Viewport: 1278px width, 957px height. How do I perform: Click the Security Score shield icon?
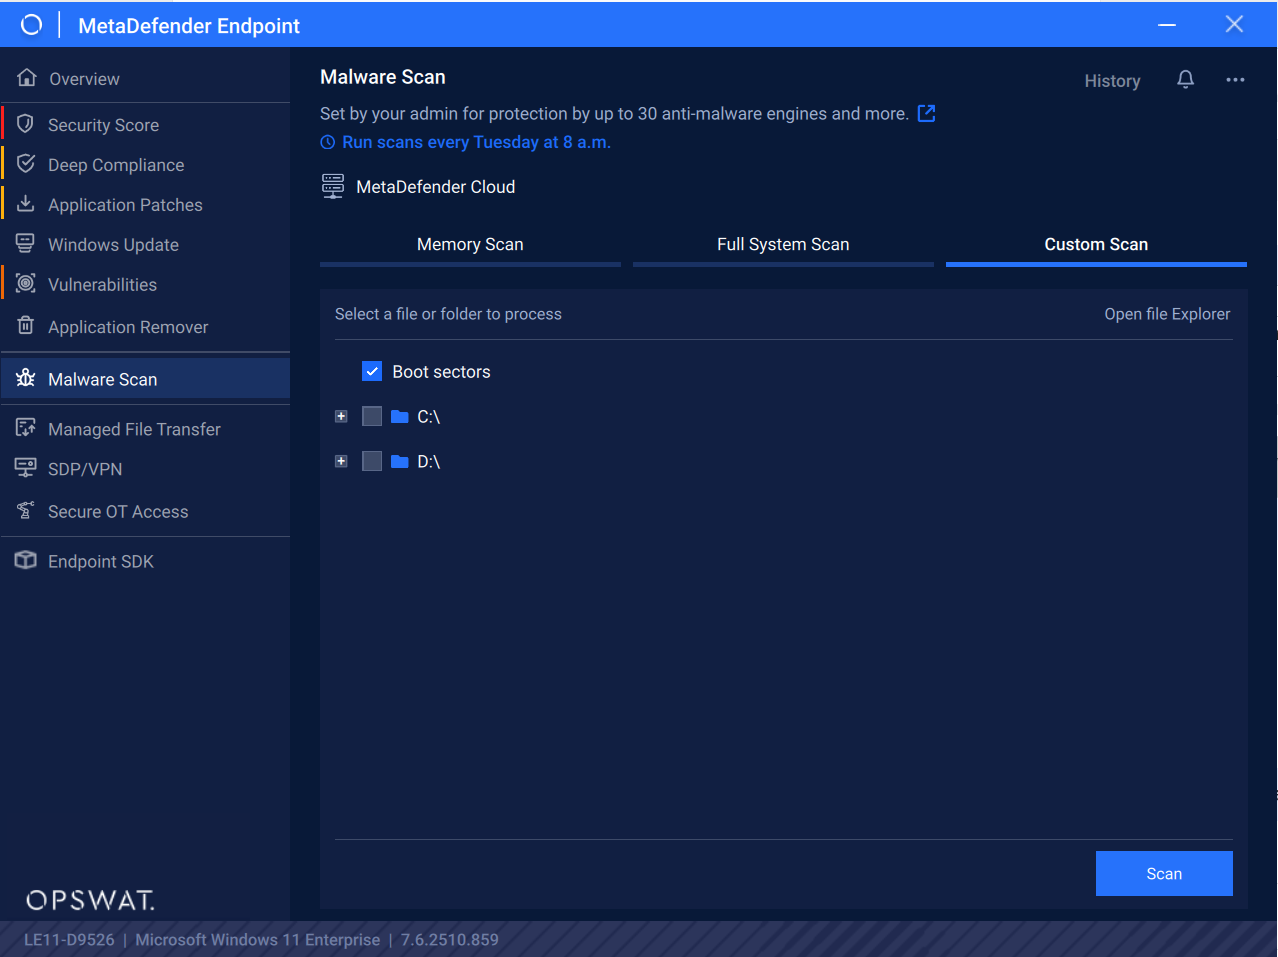[26, 124]
